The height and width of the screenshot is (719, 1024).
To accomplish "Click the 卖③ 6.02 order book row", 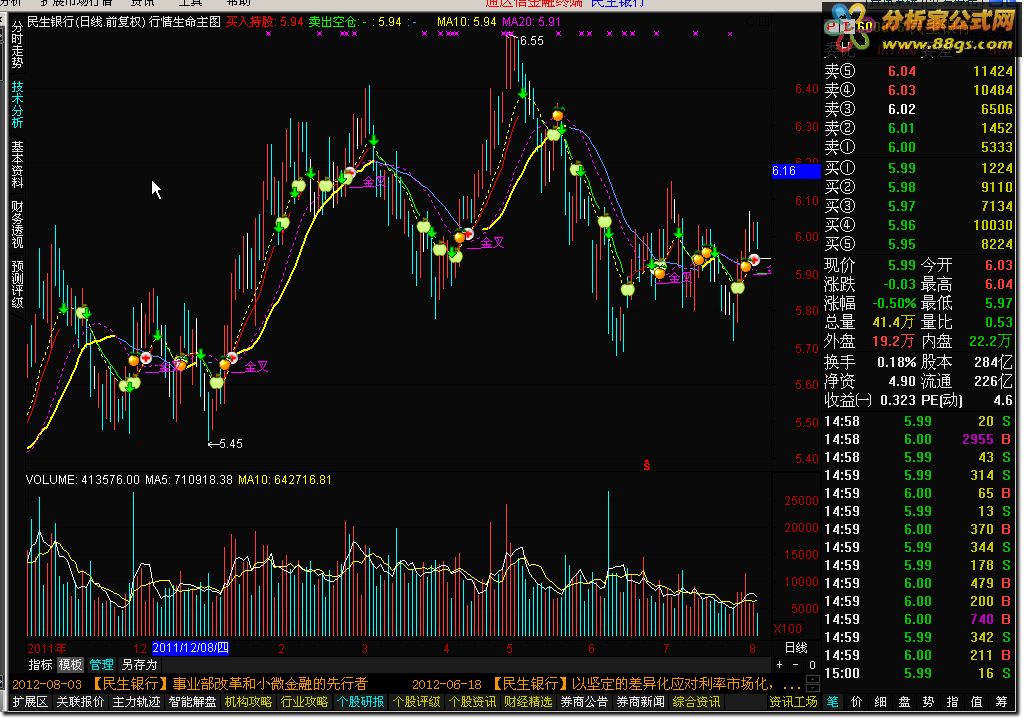I will pyautogui.click(x=918, y=109).
